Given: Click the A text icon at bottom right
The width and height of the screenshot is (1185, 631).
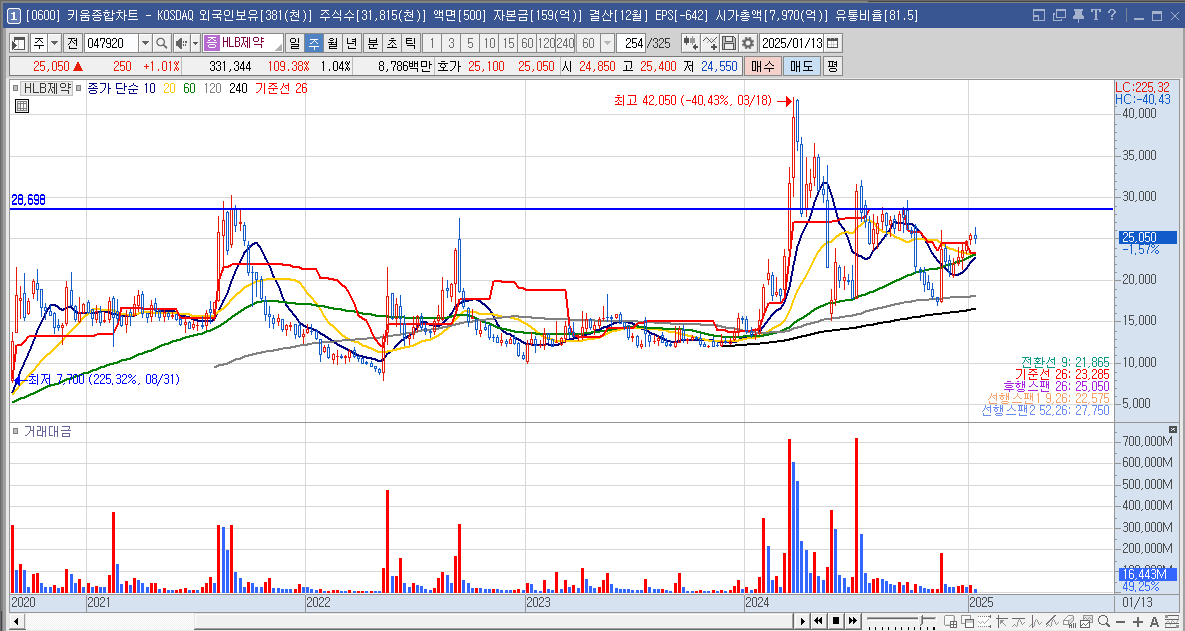Looking at the screenshot, I should pos(1154,622).
